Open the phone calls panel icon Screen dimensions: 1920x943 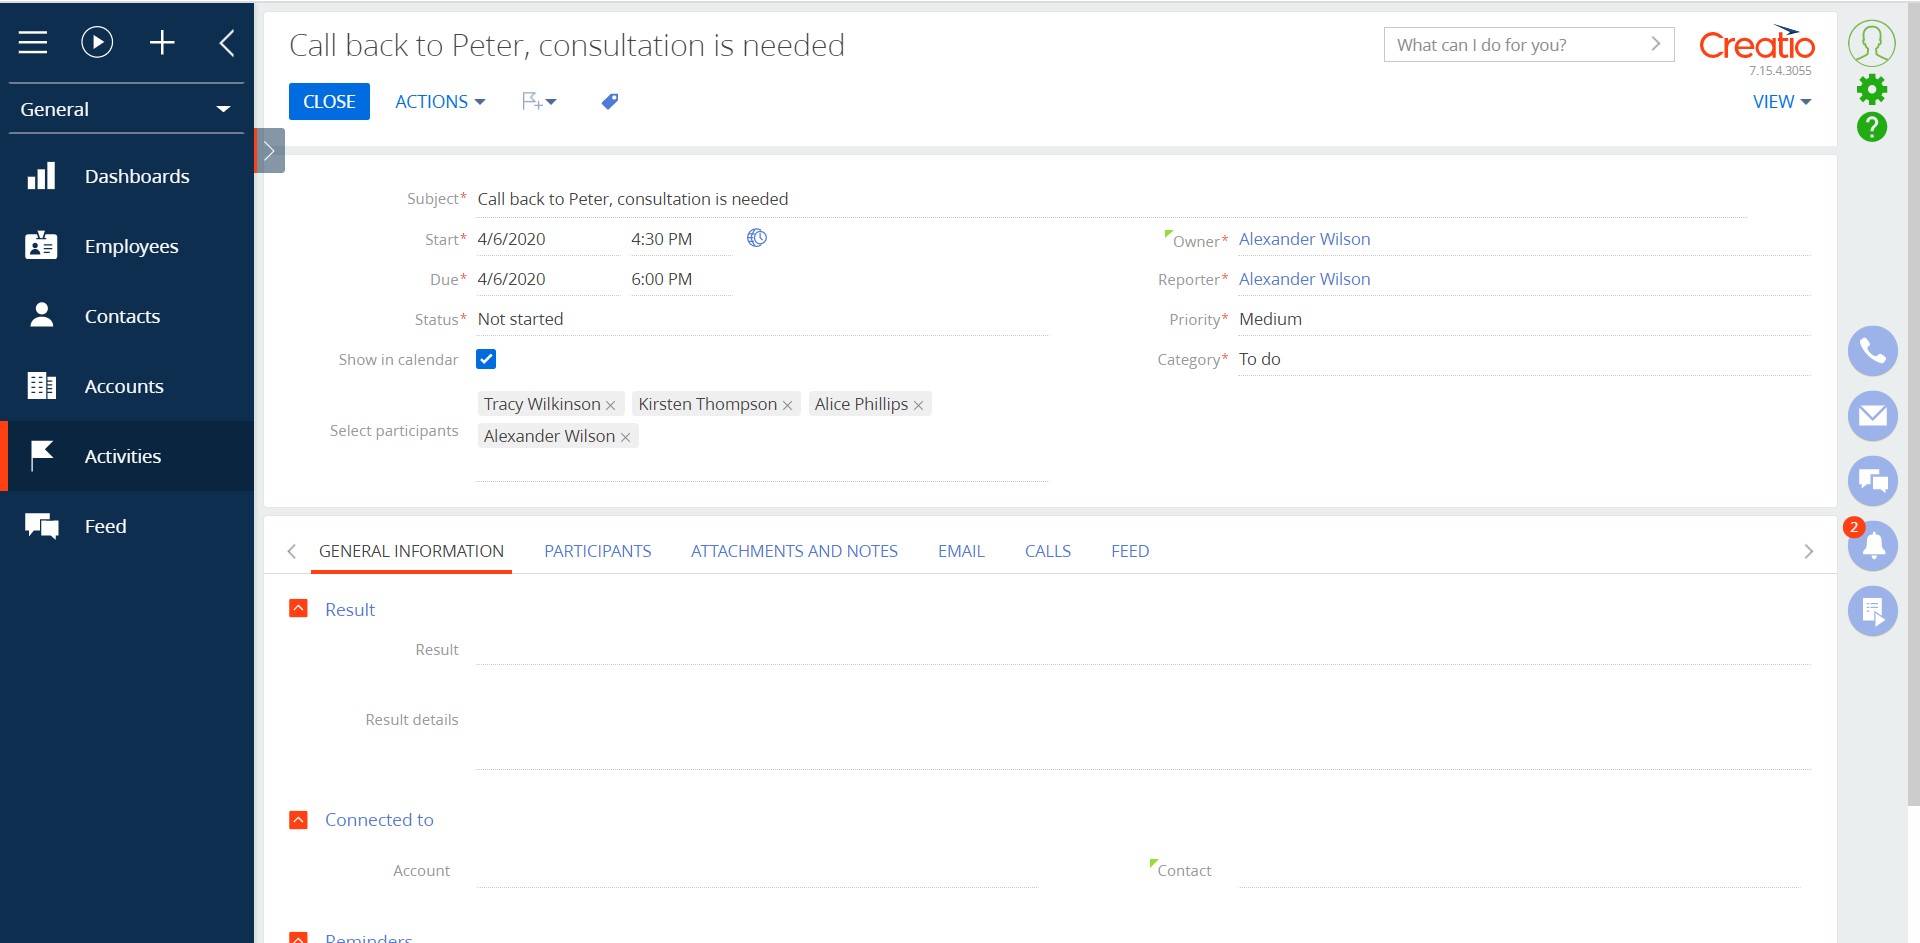point(1872,351)
